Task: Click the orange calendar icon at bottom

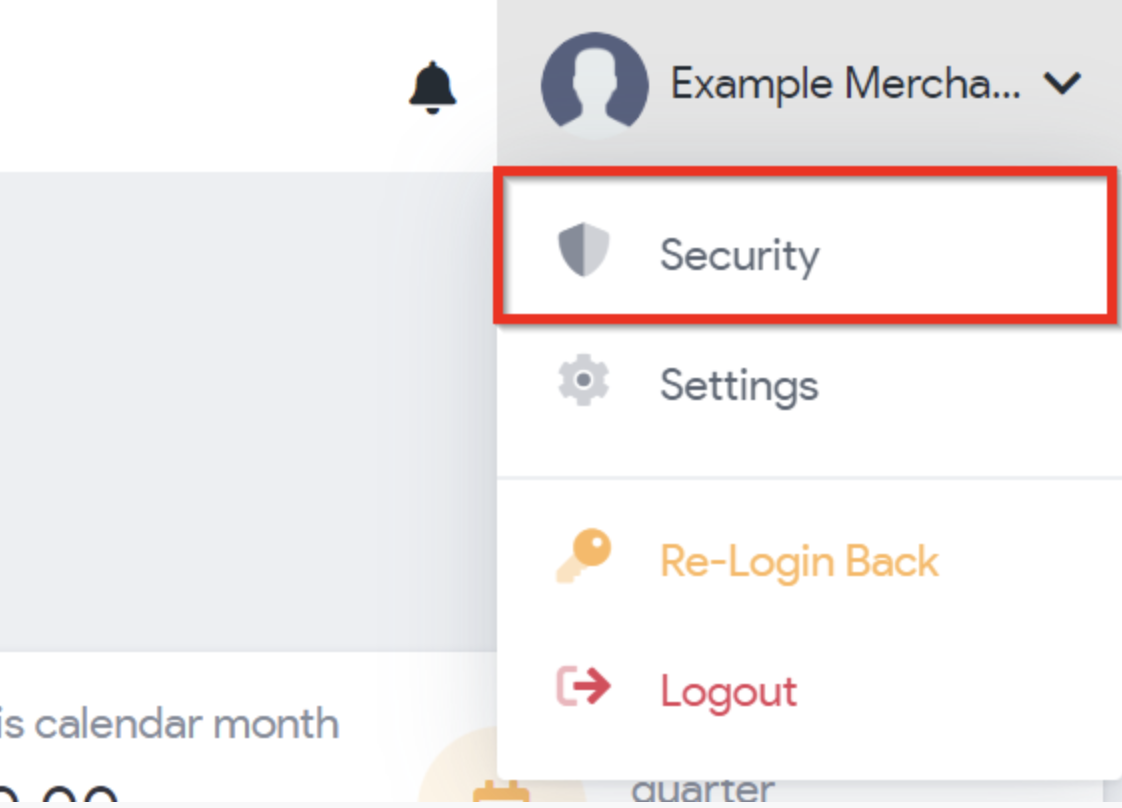Action: pos(502,792)
